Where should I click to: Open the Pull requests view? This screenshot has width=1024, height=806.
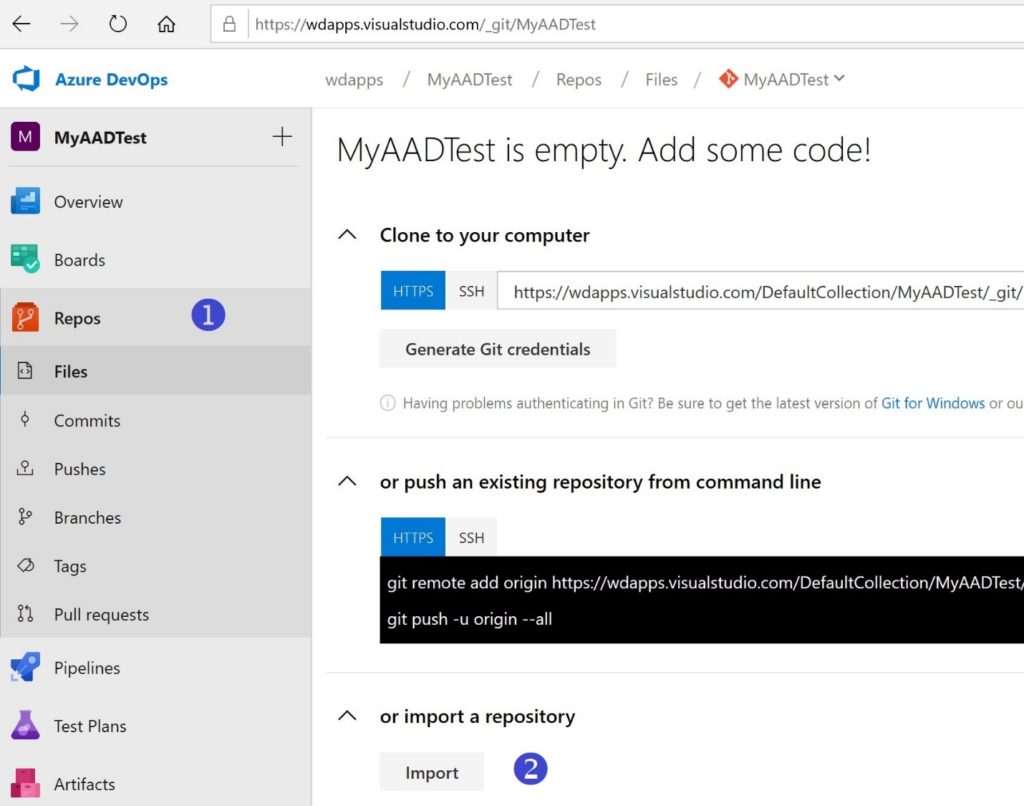point(101,614)
